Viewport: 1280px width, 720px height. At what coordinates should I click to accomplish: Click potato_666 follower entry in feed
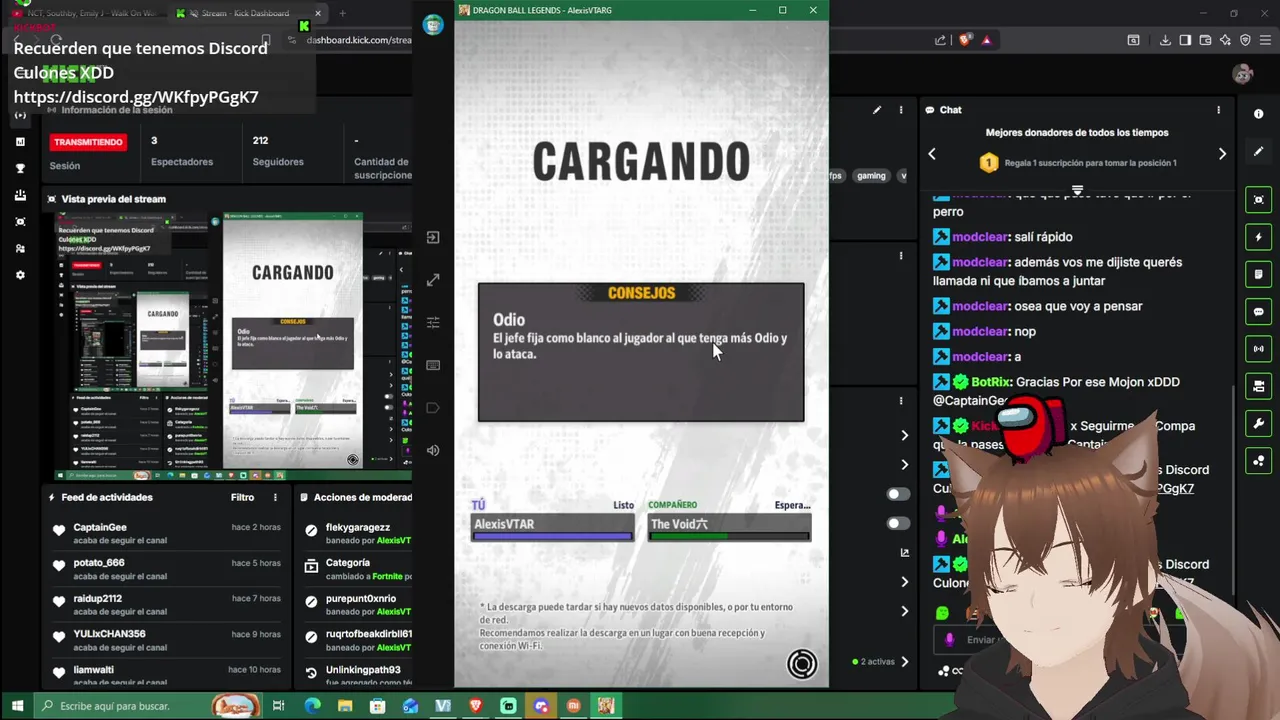pyautogui.click(x=168, y=569)
